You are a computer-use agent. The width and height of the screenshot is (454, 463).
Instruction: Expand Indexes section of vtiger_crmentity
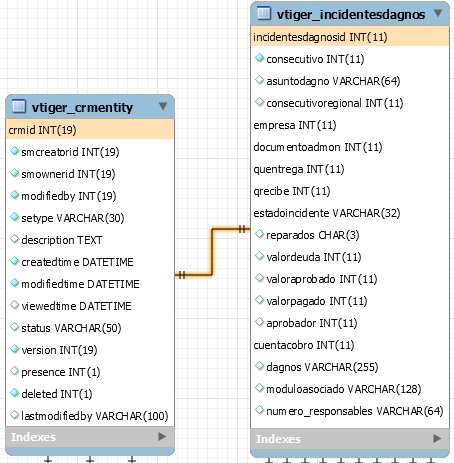(162, 436)
